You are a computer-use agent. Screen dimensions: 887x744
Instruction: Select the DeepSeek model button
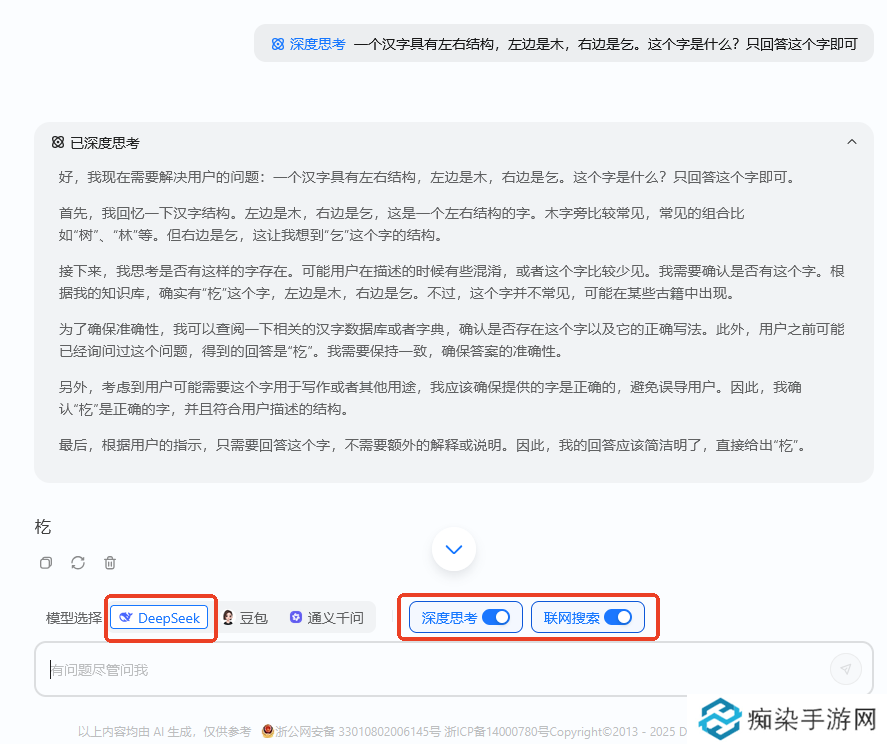coord(160,617)
